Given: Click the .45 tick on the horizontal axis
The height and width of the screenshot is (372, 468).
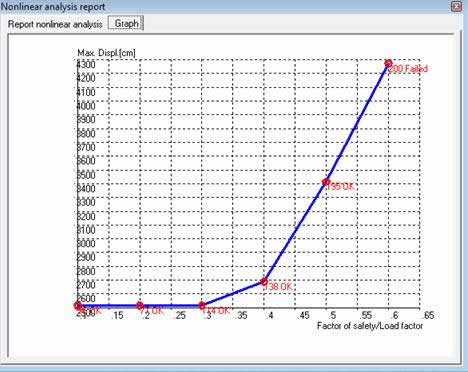Looking at the screenshot, I should coord(303,315).
